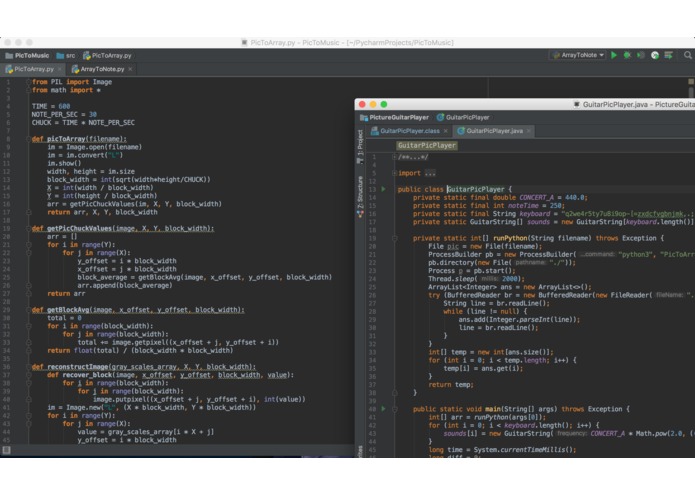Click the colored-lines arrow icon in PyCharm toolbar
This screenshot has width=695, height=494.
point(668,55)
